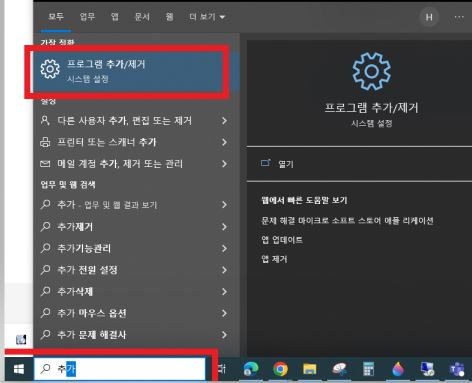Click the magnifier icon in the taskbar search box
Screen dimensions: 472x383
tap(45, 369)
